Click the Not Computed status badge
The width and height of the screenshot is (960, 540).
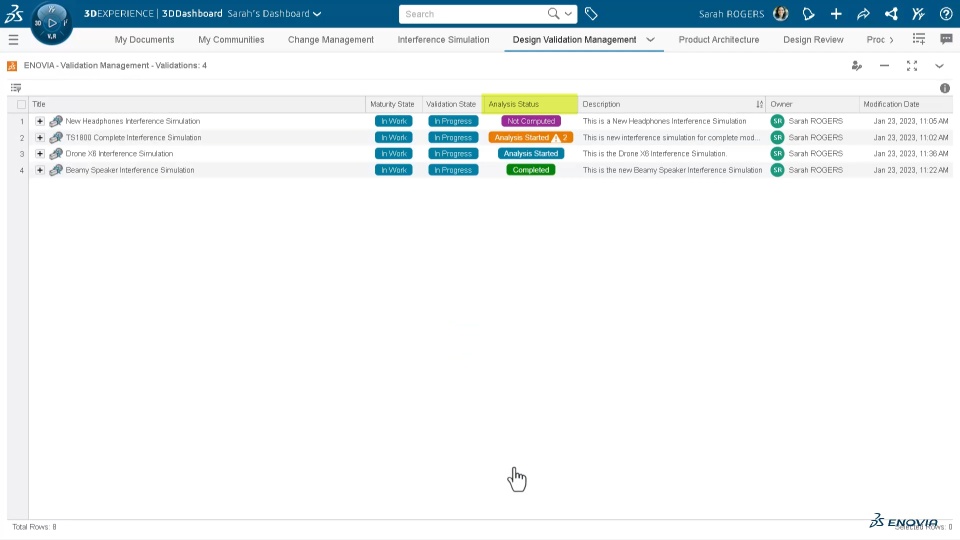(x=531, y=121)
